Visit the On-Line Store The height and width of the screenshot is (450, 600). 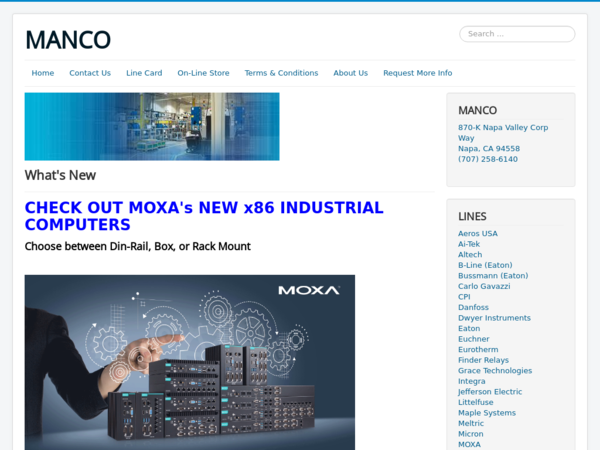pyautogui.click(x=203, y=73)
